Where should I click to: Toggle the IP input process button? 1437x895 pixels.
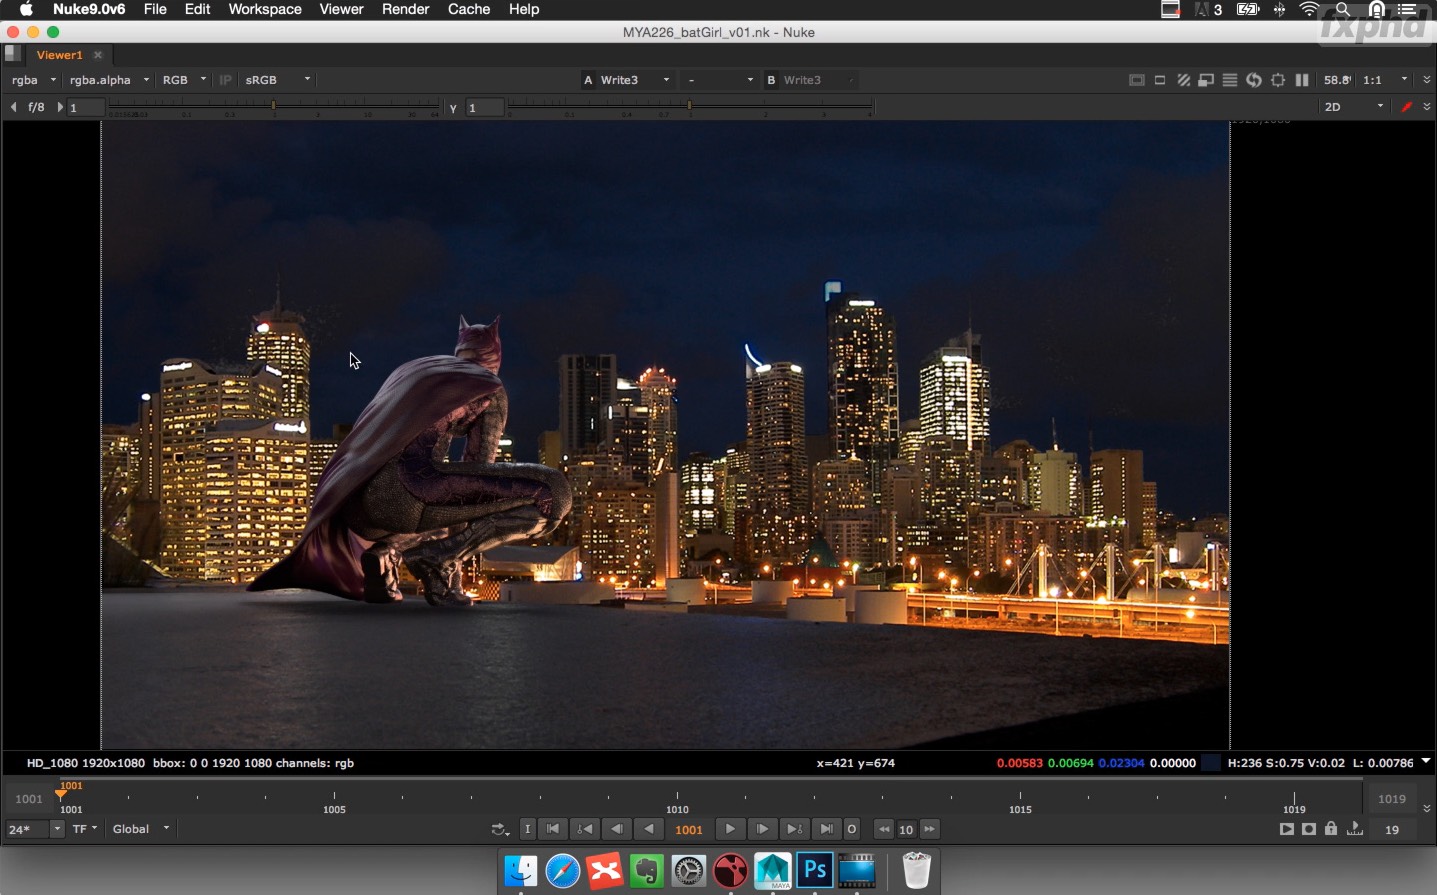(x=225, y=80)
